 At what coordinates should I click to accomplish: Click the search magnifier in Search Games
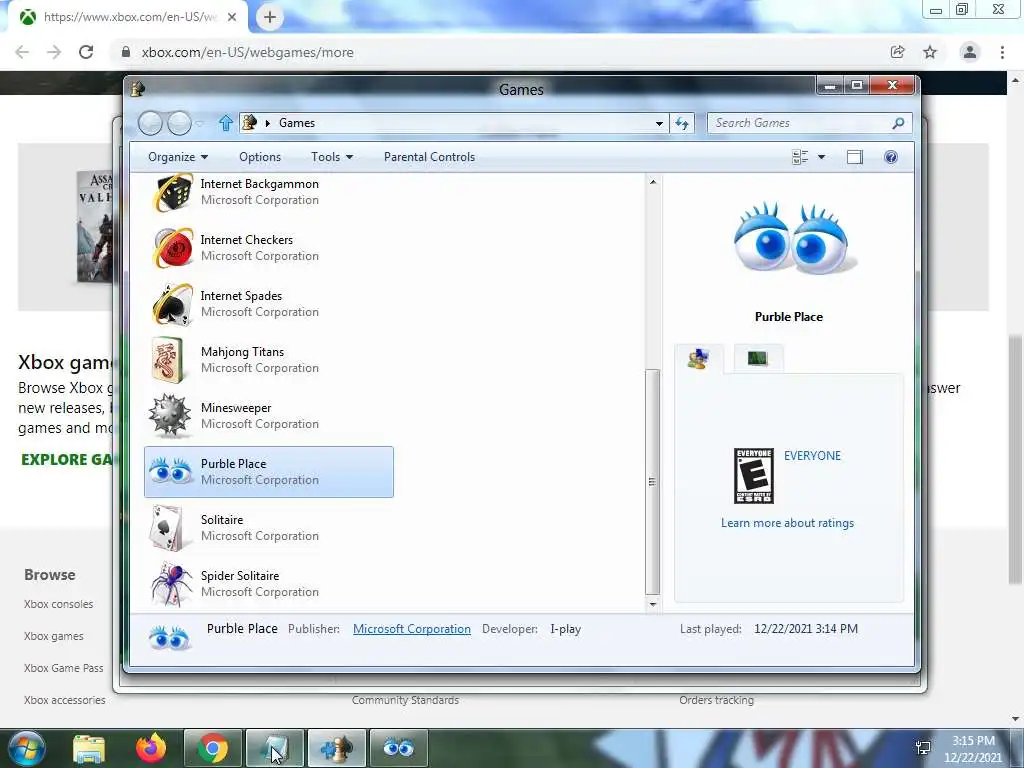coord(898,123)
